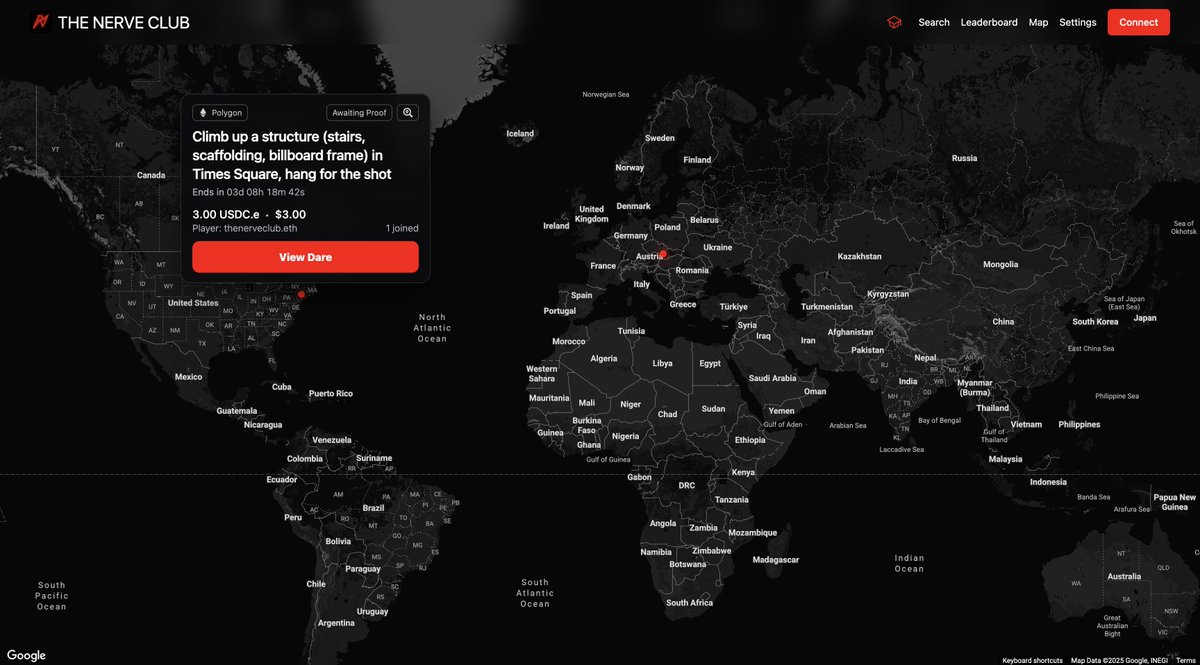Click the Polygon chain badge

point(220,113)
